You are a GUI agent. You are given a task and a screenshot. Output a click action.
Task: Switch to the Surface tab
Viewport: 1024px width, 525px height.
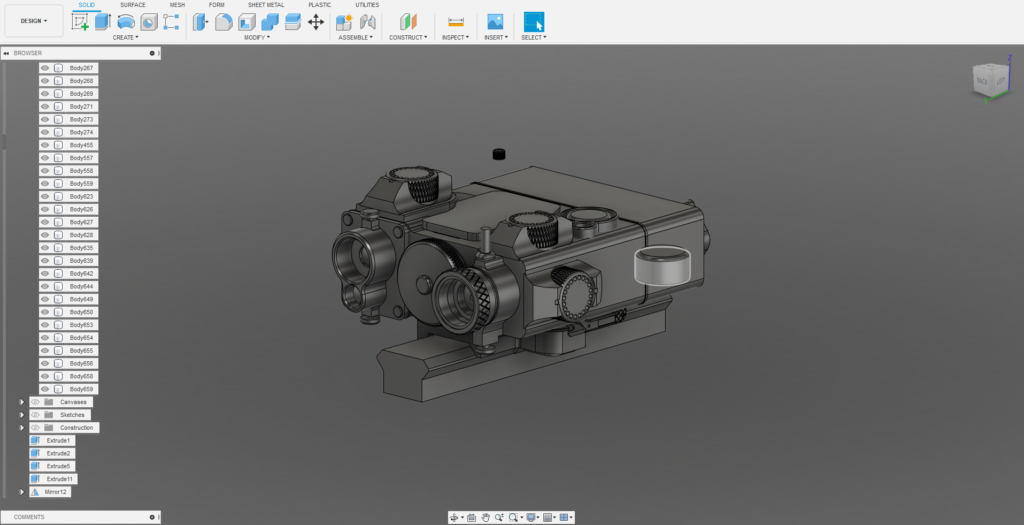click(x=132, y=5)
